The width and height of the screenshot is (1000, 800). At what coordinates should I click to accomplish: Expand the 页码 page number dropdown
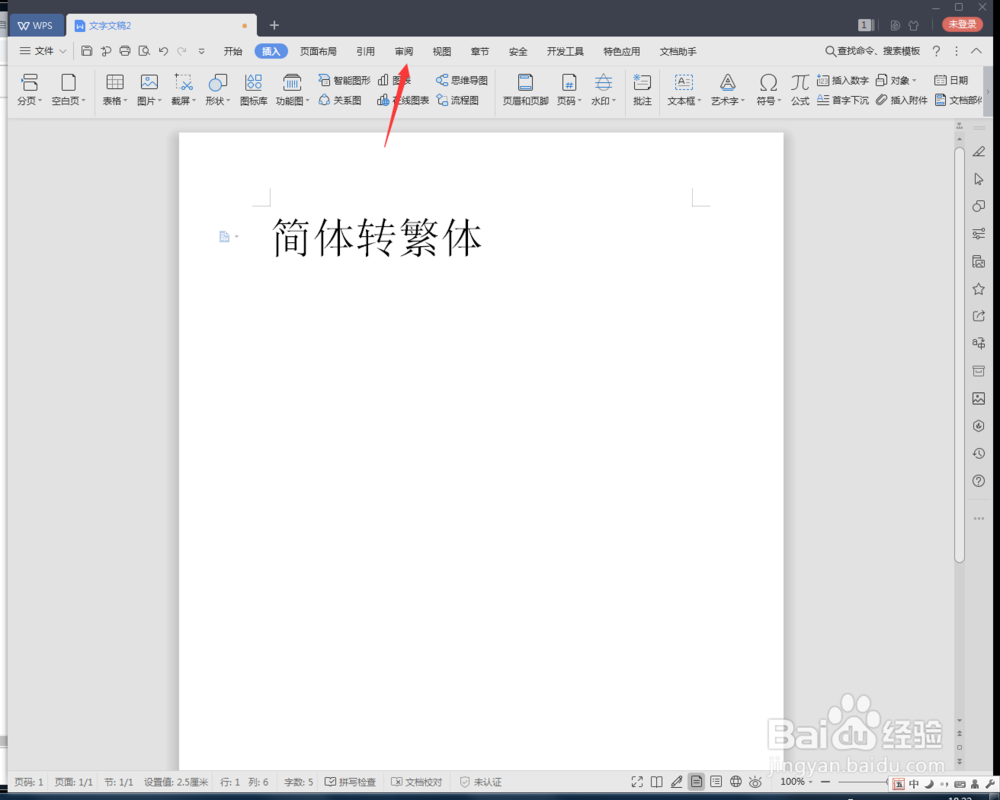(x=580, y=101)
